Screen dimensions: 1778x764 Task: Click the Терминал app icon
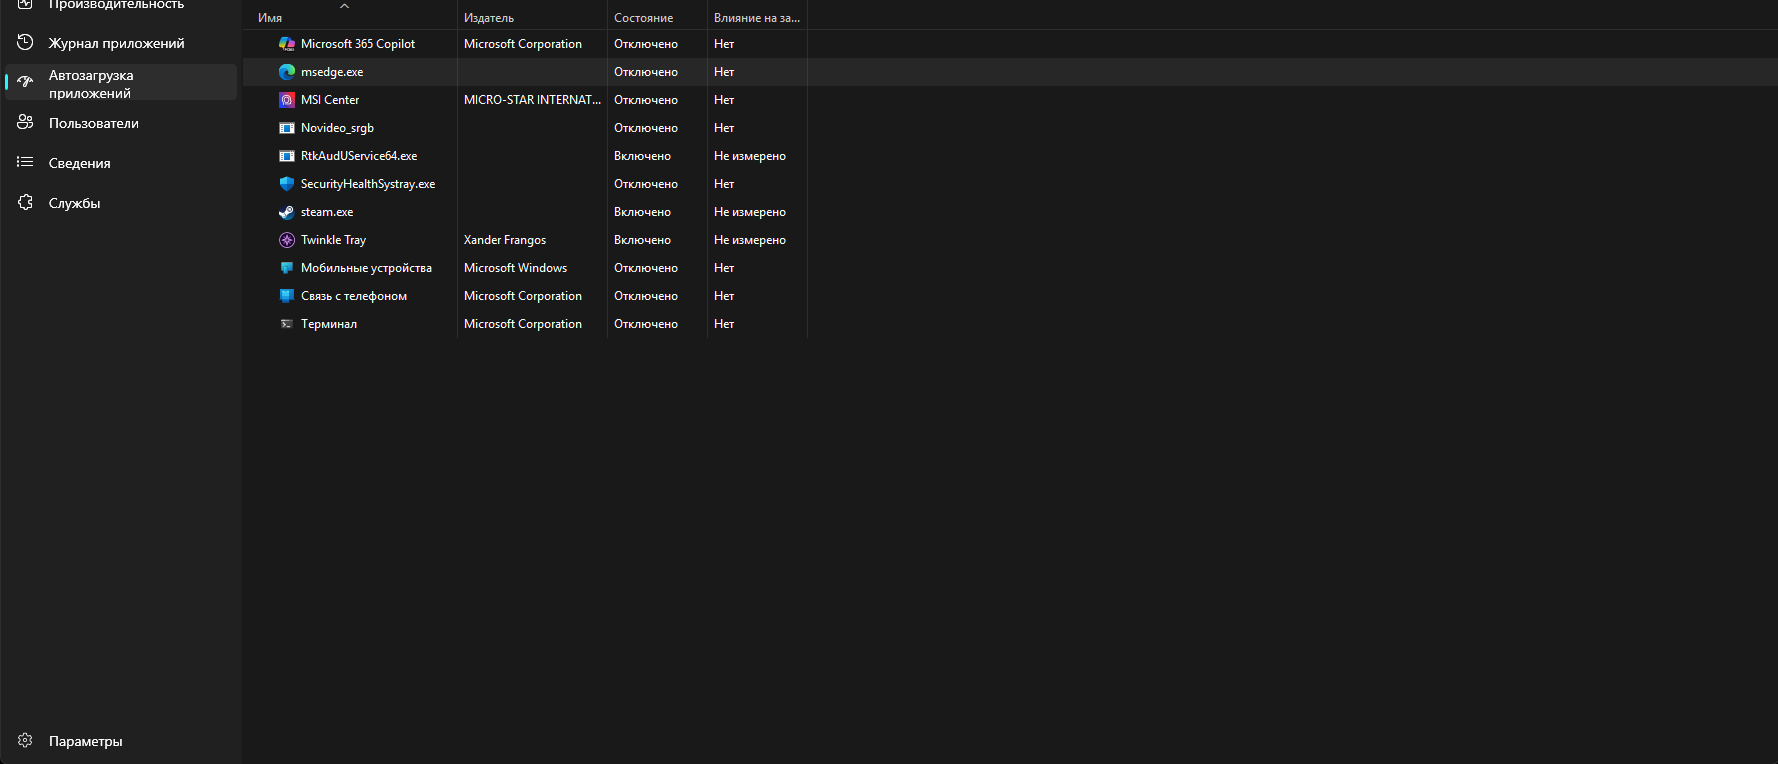287,324
